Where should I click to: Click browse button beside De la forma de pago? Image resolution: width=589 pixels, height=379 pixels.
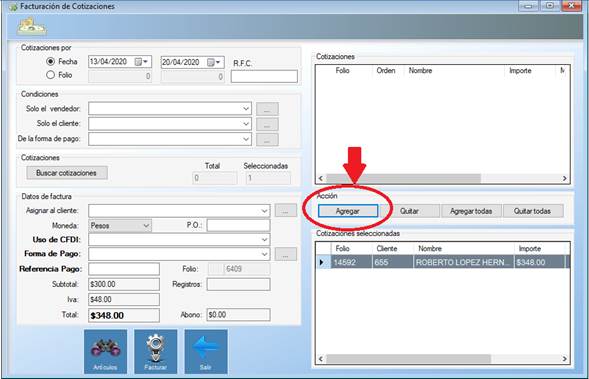tap(267, 139)
